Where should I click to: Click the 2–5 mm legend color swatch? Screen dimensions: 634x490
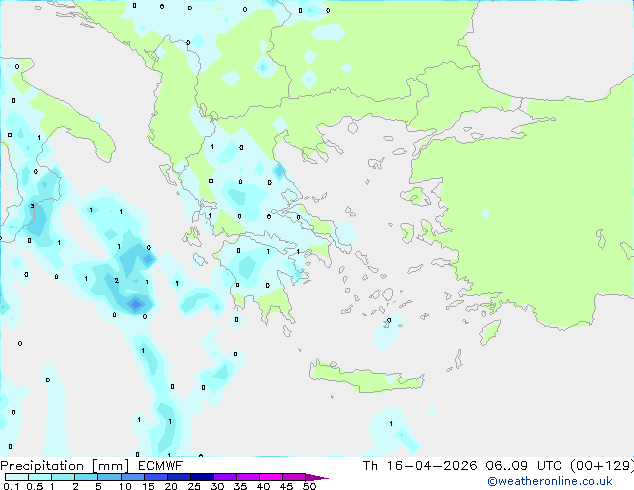[86, 477]
